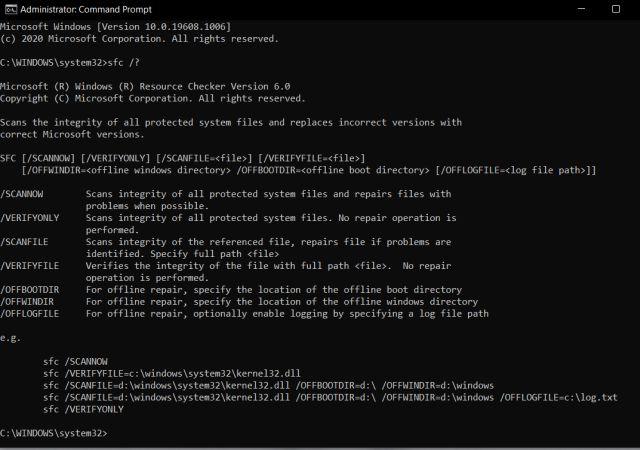
Task: Click the /OFFLOGFILE option in the list
Action: tap(32, 313)
